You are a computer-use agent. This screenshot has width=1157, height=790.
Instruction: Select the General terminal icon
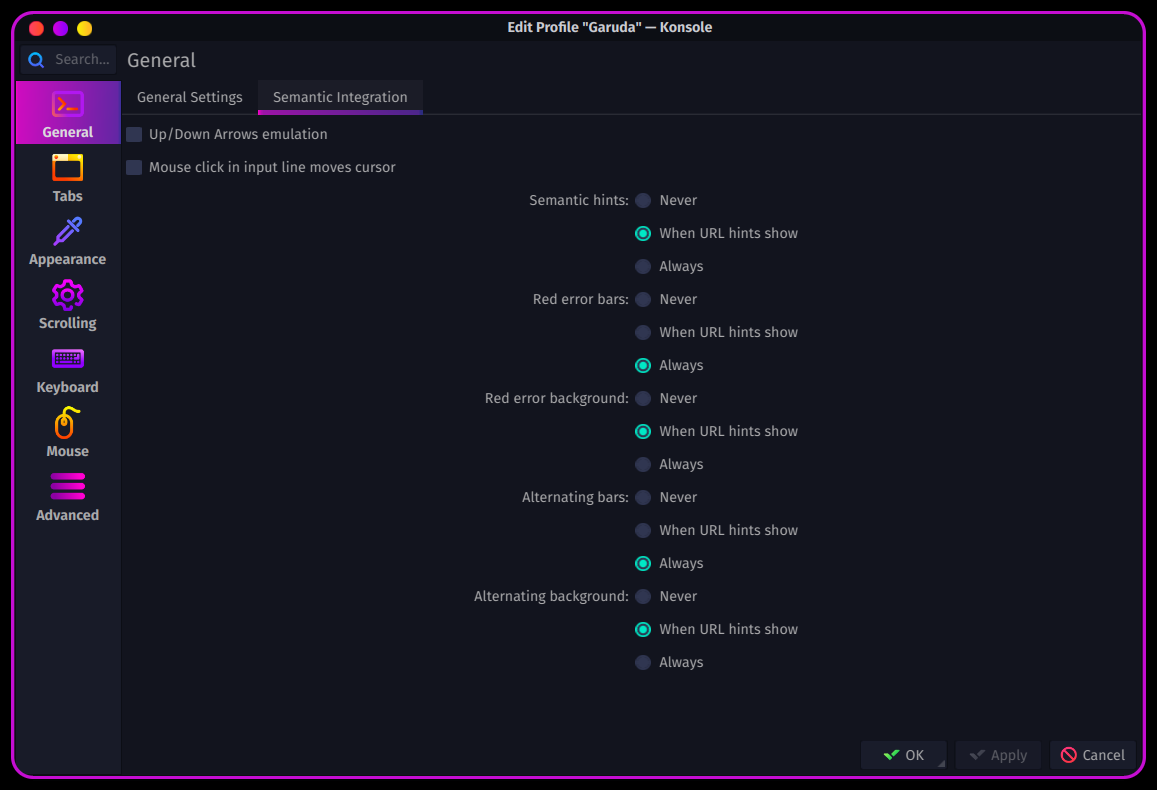pyautogui.click(x=67, y=104)
